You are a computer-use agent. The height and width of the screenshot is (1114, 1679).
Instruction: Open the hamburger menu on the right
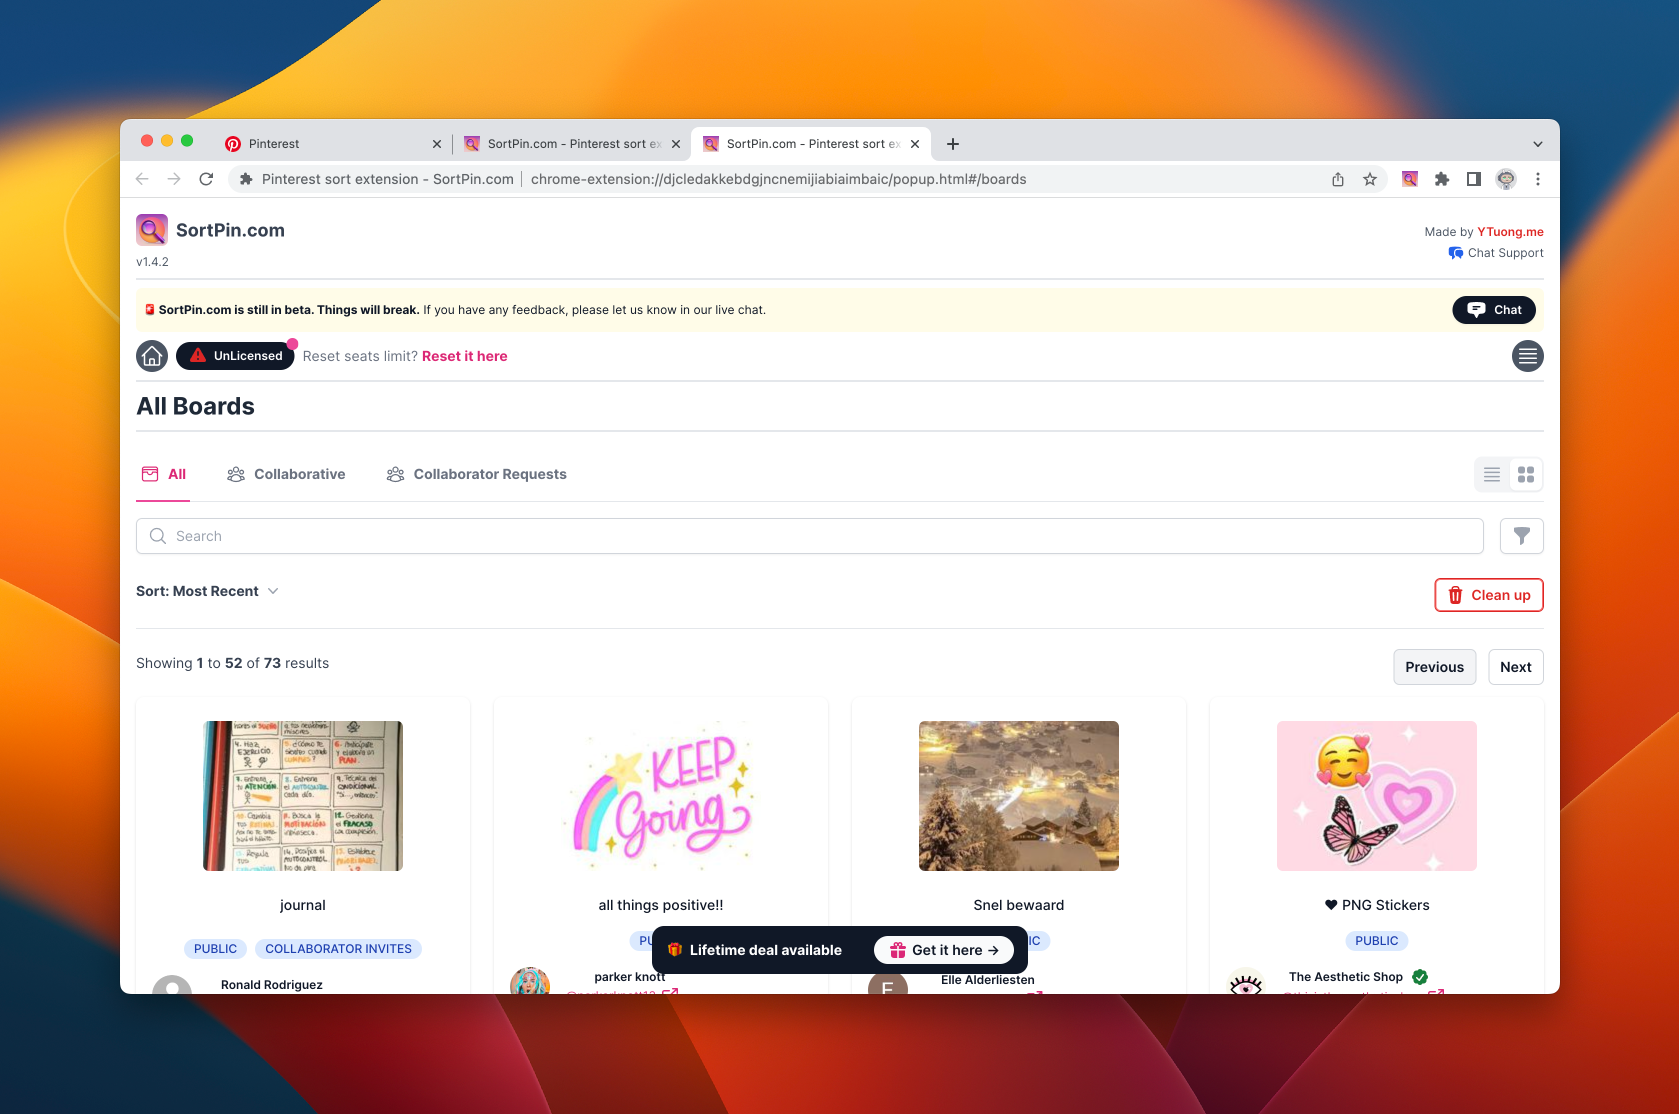tap(1527, 356)
